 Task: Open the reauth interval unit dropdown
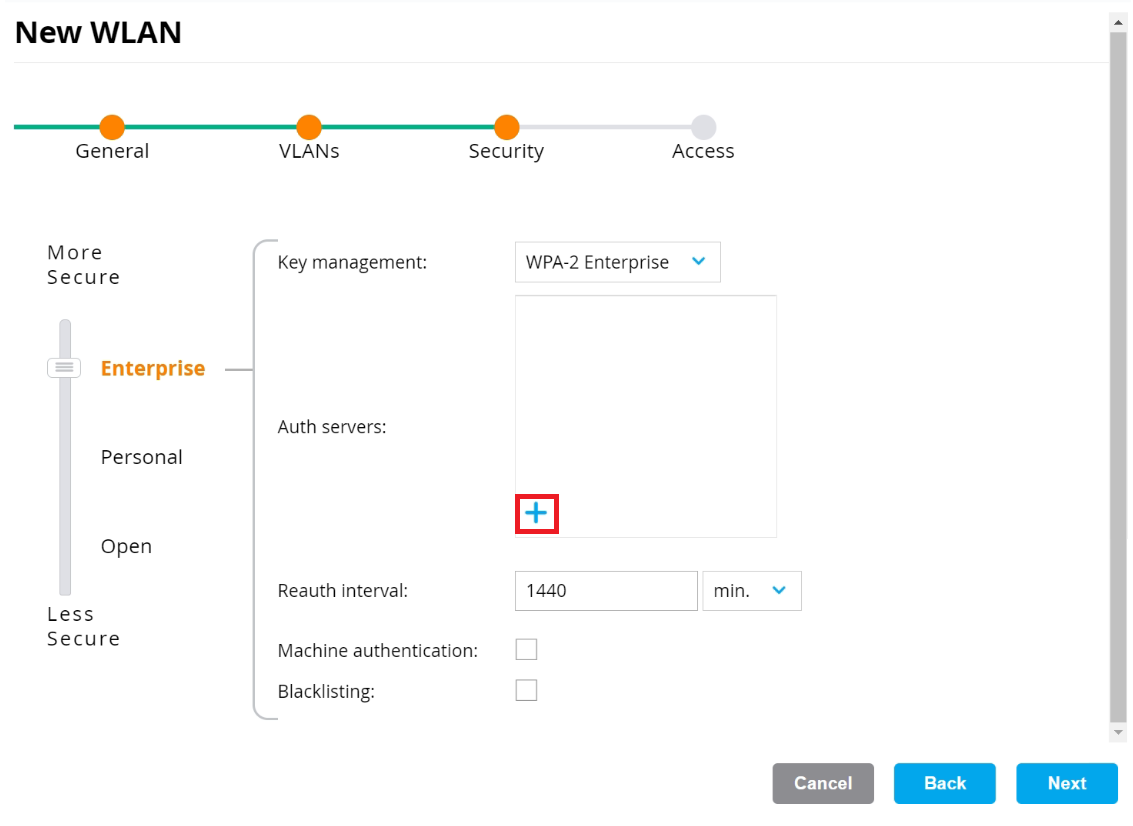pyautogui.click(x=751, y=591)
